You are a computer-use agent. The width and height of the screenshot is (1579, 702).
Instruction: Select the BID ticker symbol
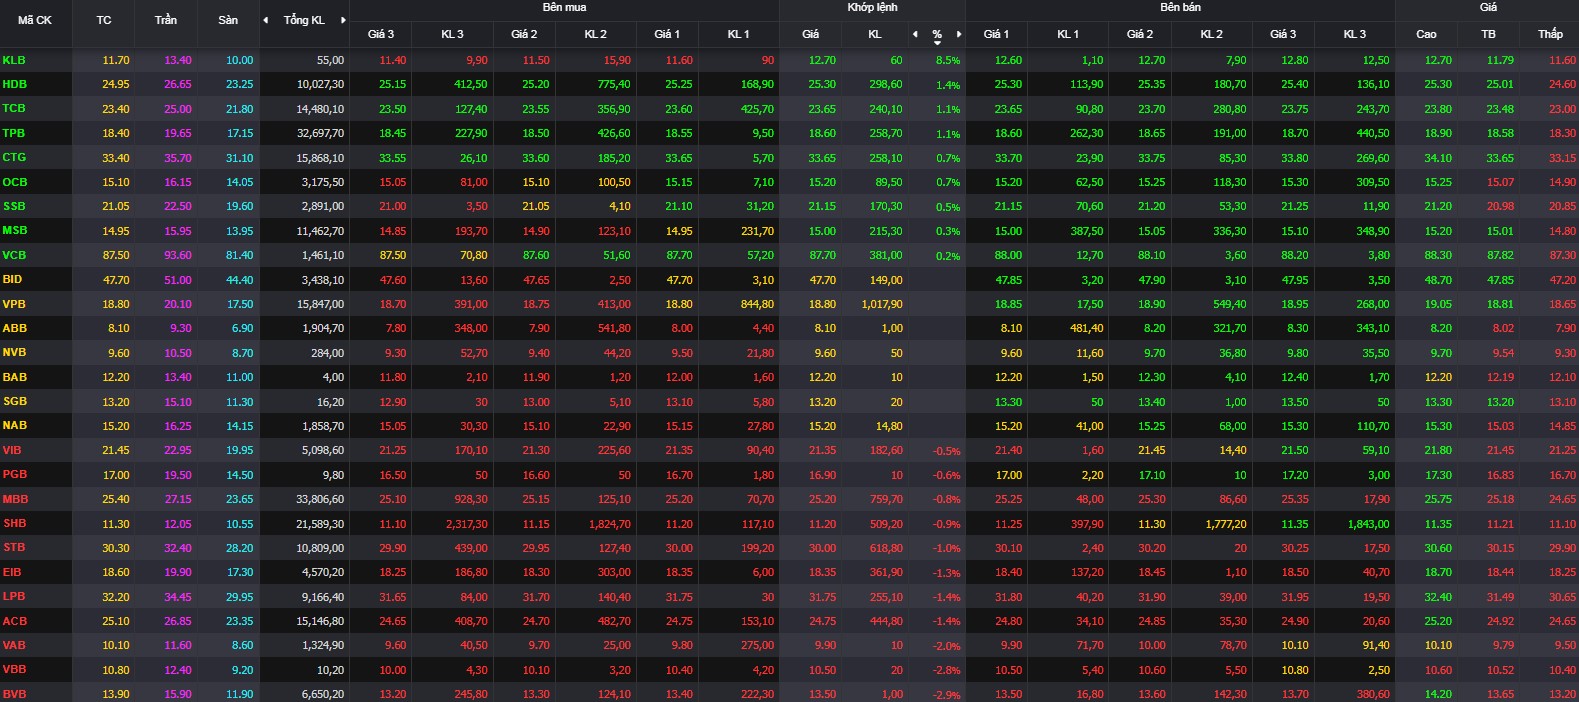point(12,279)
